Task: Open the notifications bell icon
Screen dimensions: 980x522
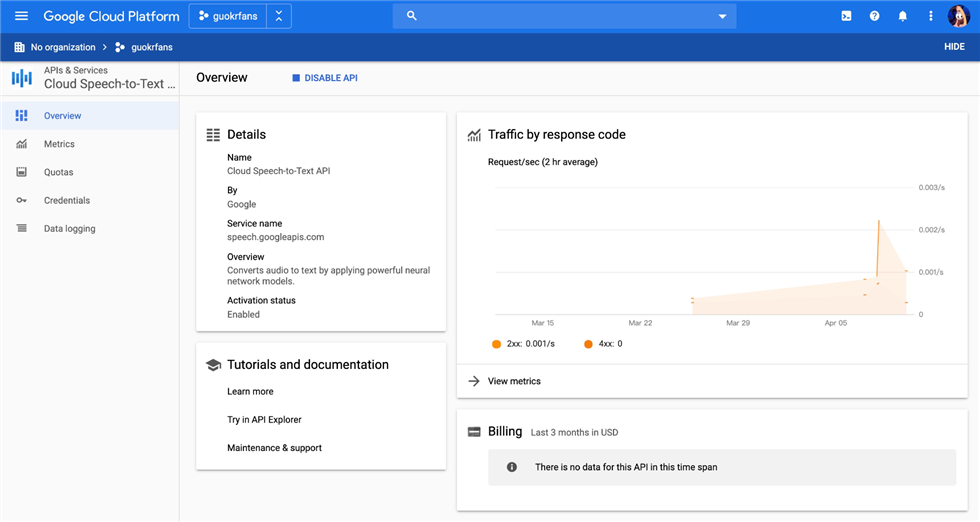Action: [902, 16]
